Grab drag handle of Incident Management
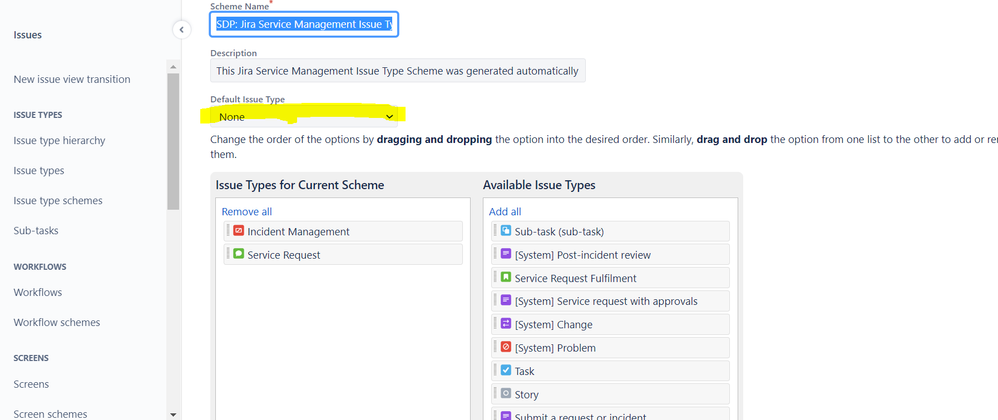The image size is (998, 420). click(228, 231)
